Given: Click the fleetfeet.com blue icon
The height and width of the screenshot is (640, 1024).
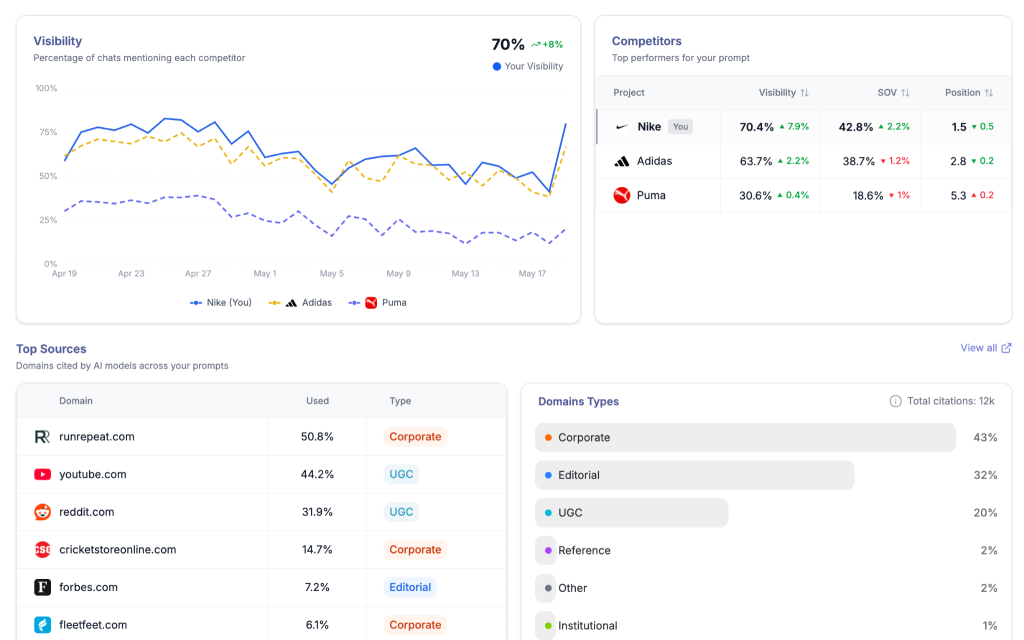Looking at the screenshot, I should (x=42, y=625).
